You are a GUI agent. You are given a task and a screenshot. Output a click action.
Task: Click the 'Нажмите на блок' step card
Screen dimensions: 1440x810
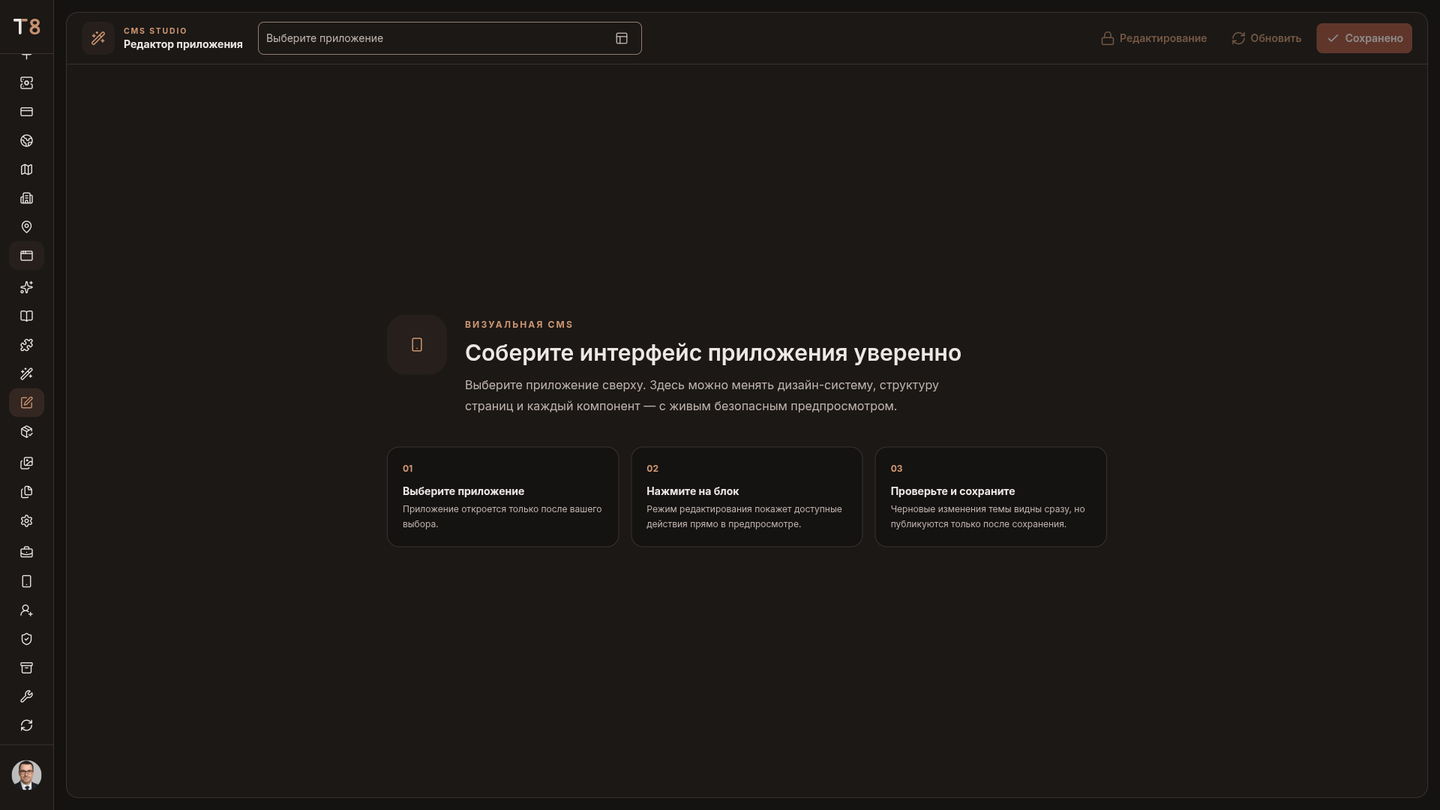click(x=747, y=497)
